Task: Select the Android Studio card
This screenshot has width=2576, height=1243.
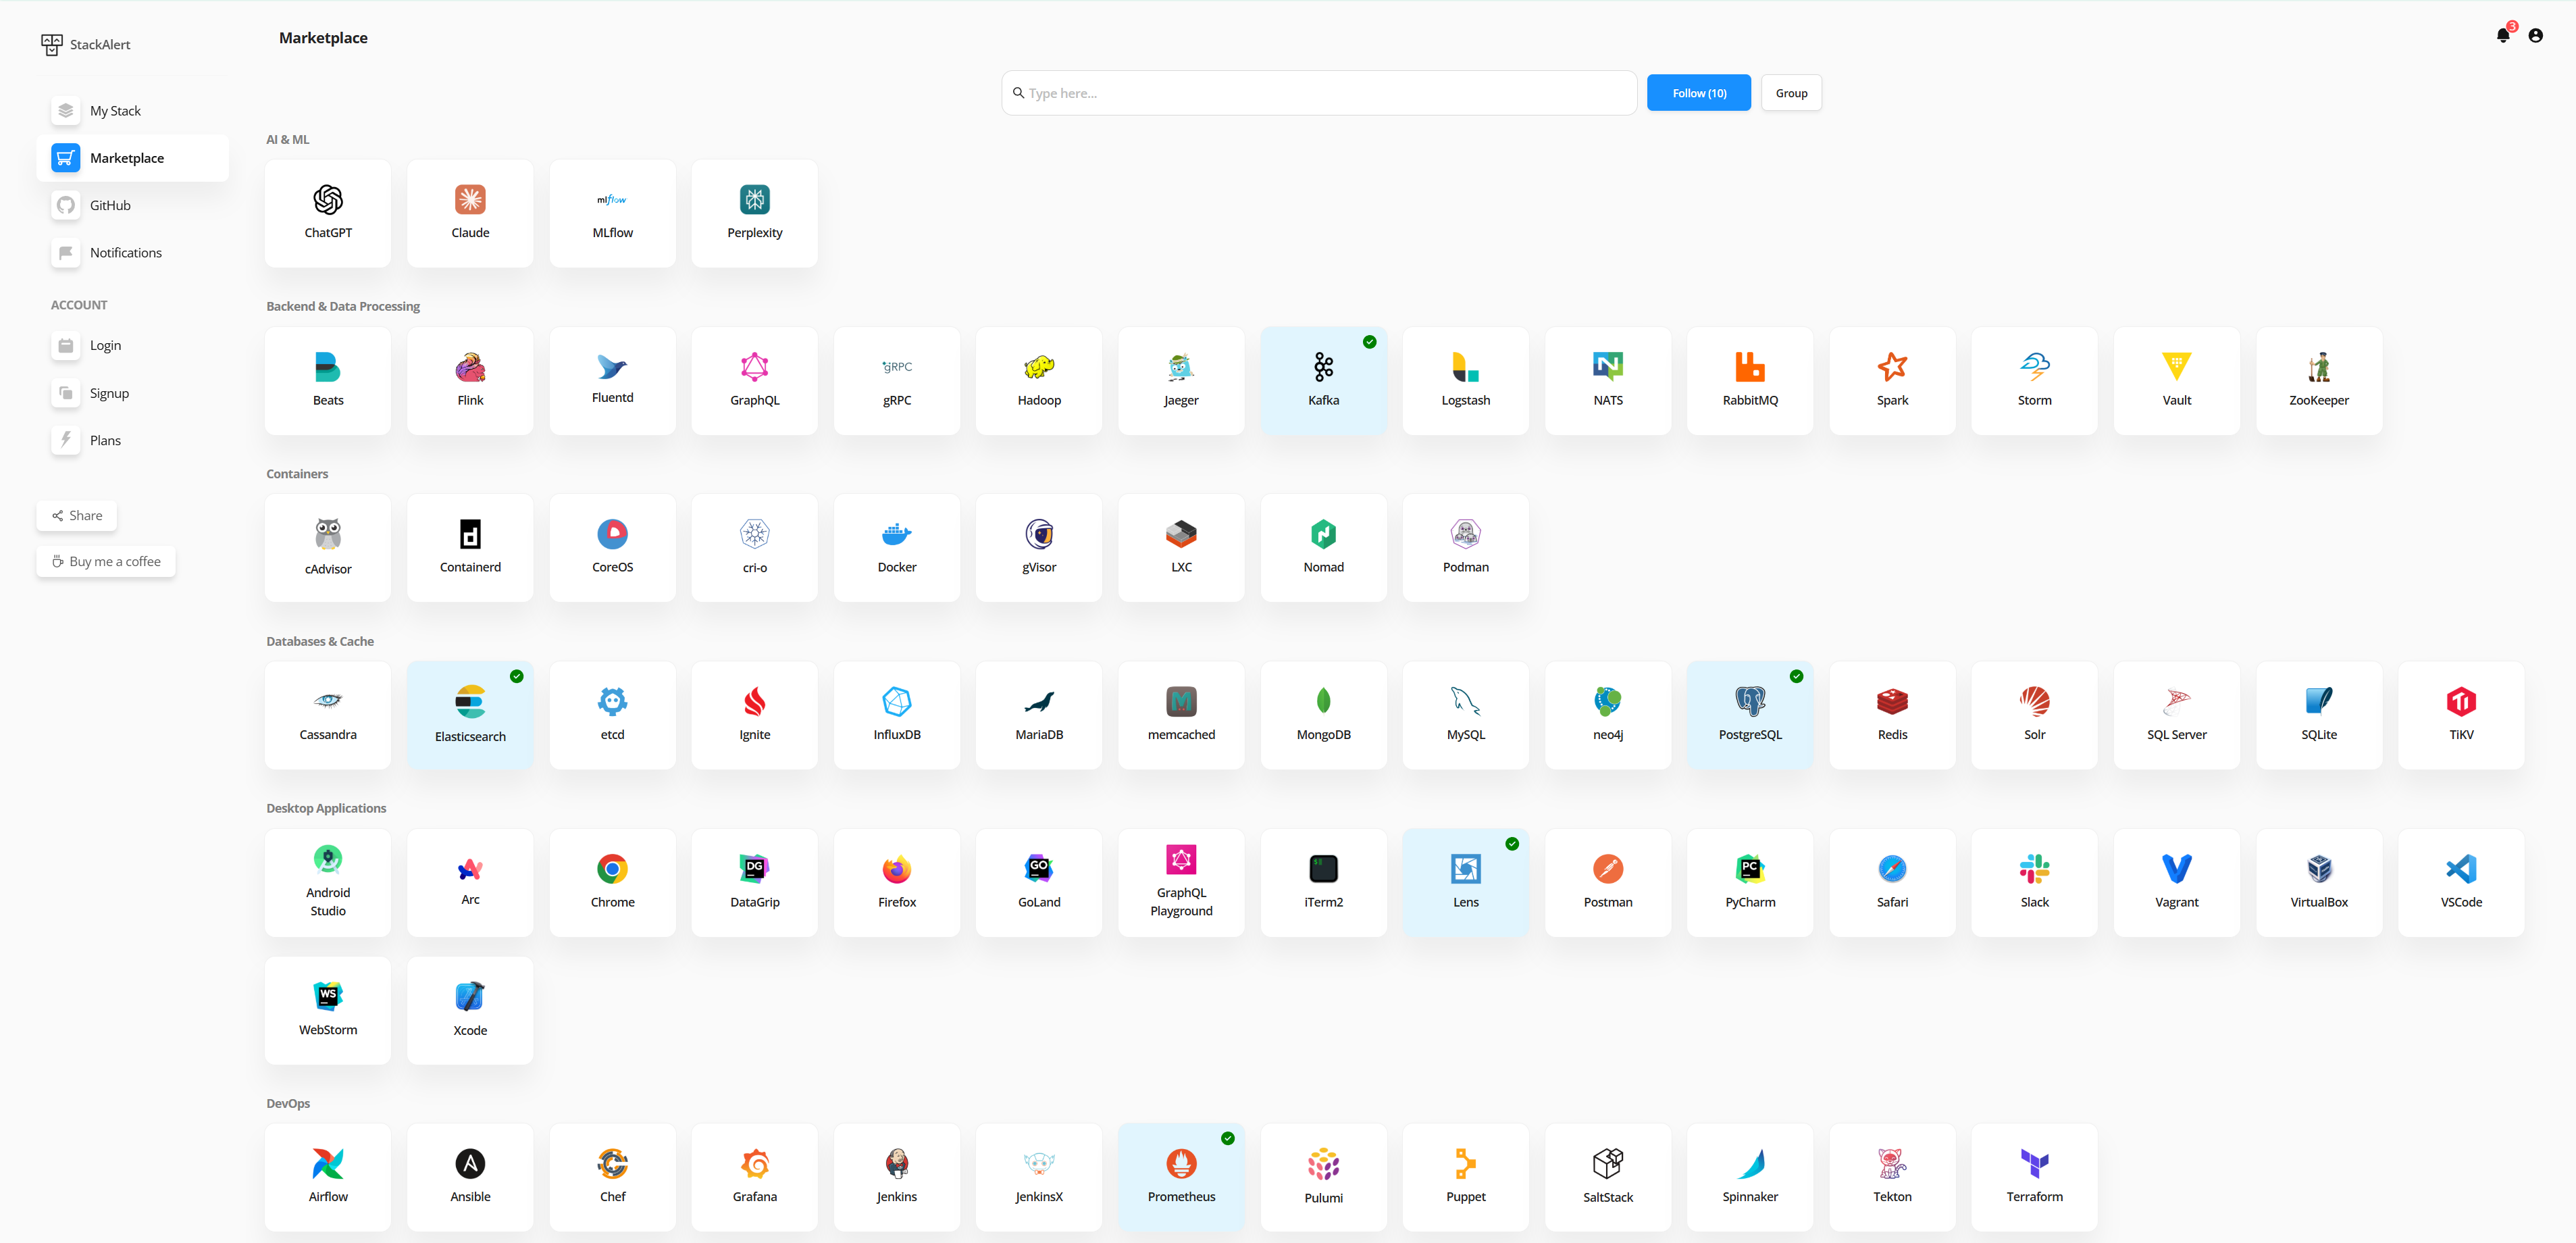Action: (328, 883)
